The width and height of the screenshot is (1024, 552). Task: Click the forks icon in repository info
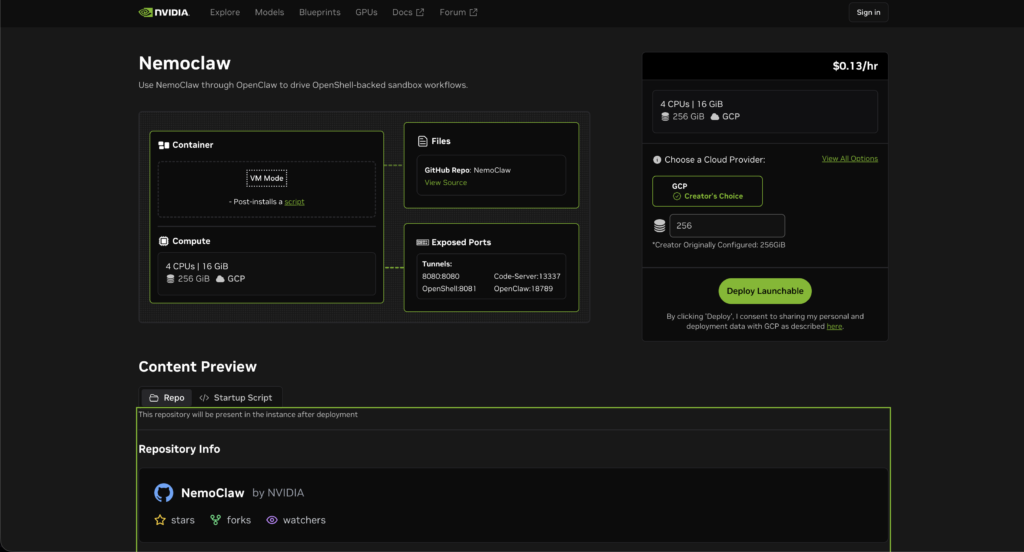point(216,520)
